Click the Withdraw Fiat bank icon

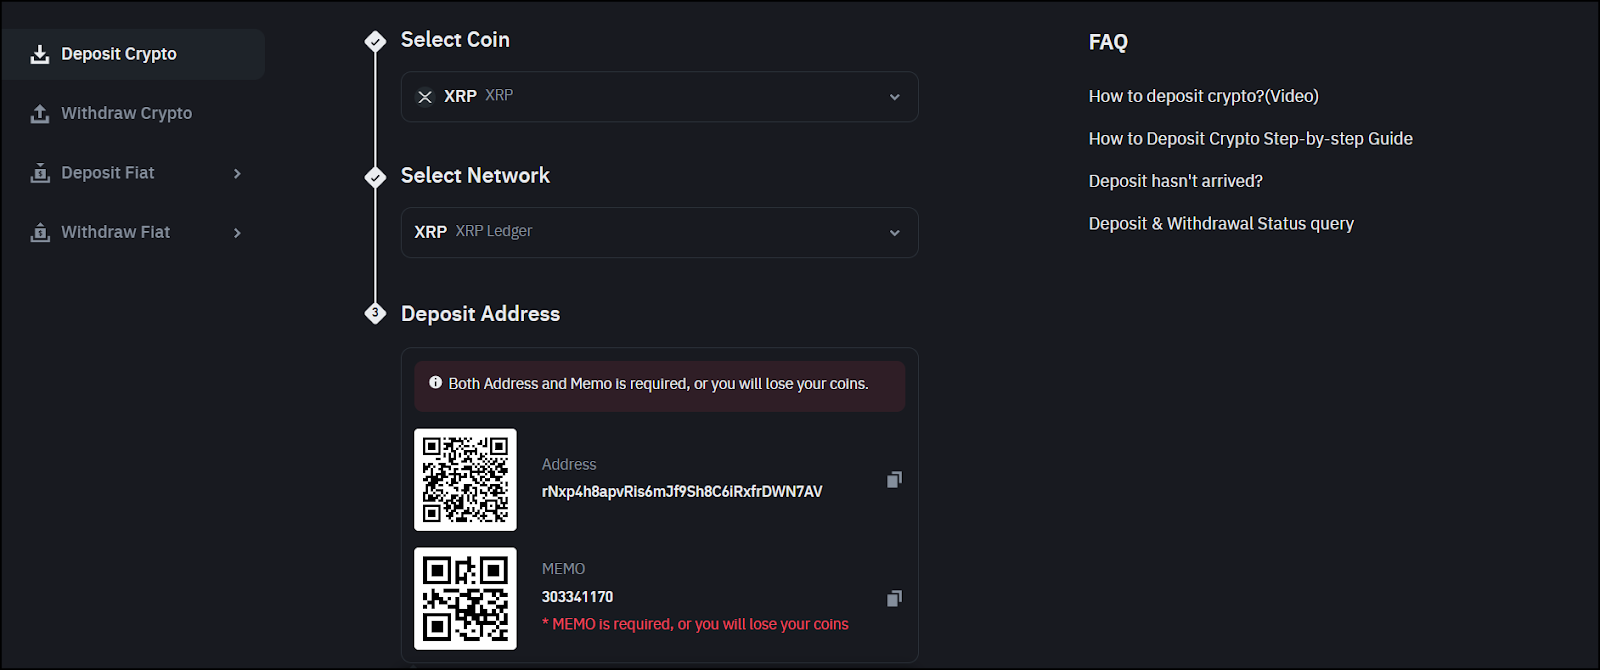point(40,232)
